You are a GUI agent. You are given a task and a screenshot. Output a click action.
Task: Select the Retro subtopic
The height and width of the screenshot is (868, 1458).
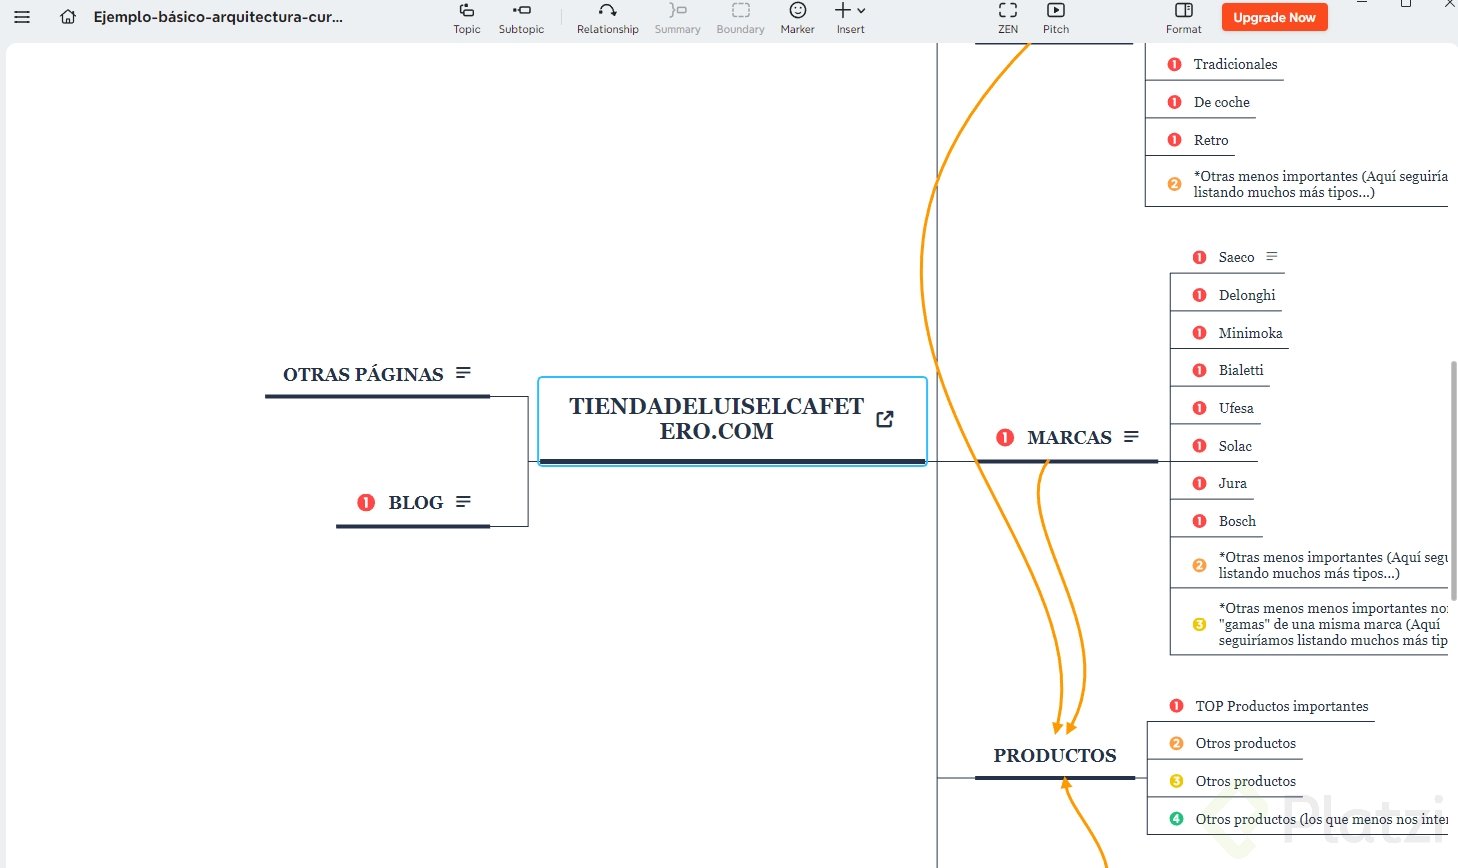pyautogui.click(x=1210, y=140)
